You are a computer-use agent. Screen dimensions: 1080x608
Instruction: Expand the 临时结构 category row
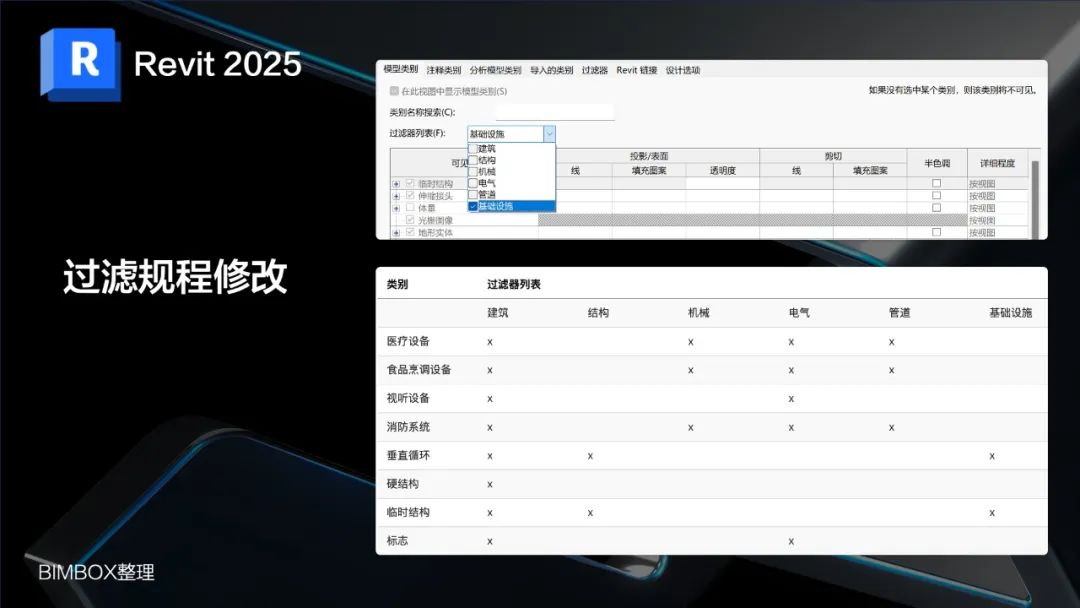397,184
